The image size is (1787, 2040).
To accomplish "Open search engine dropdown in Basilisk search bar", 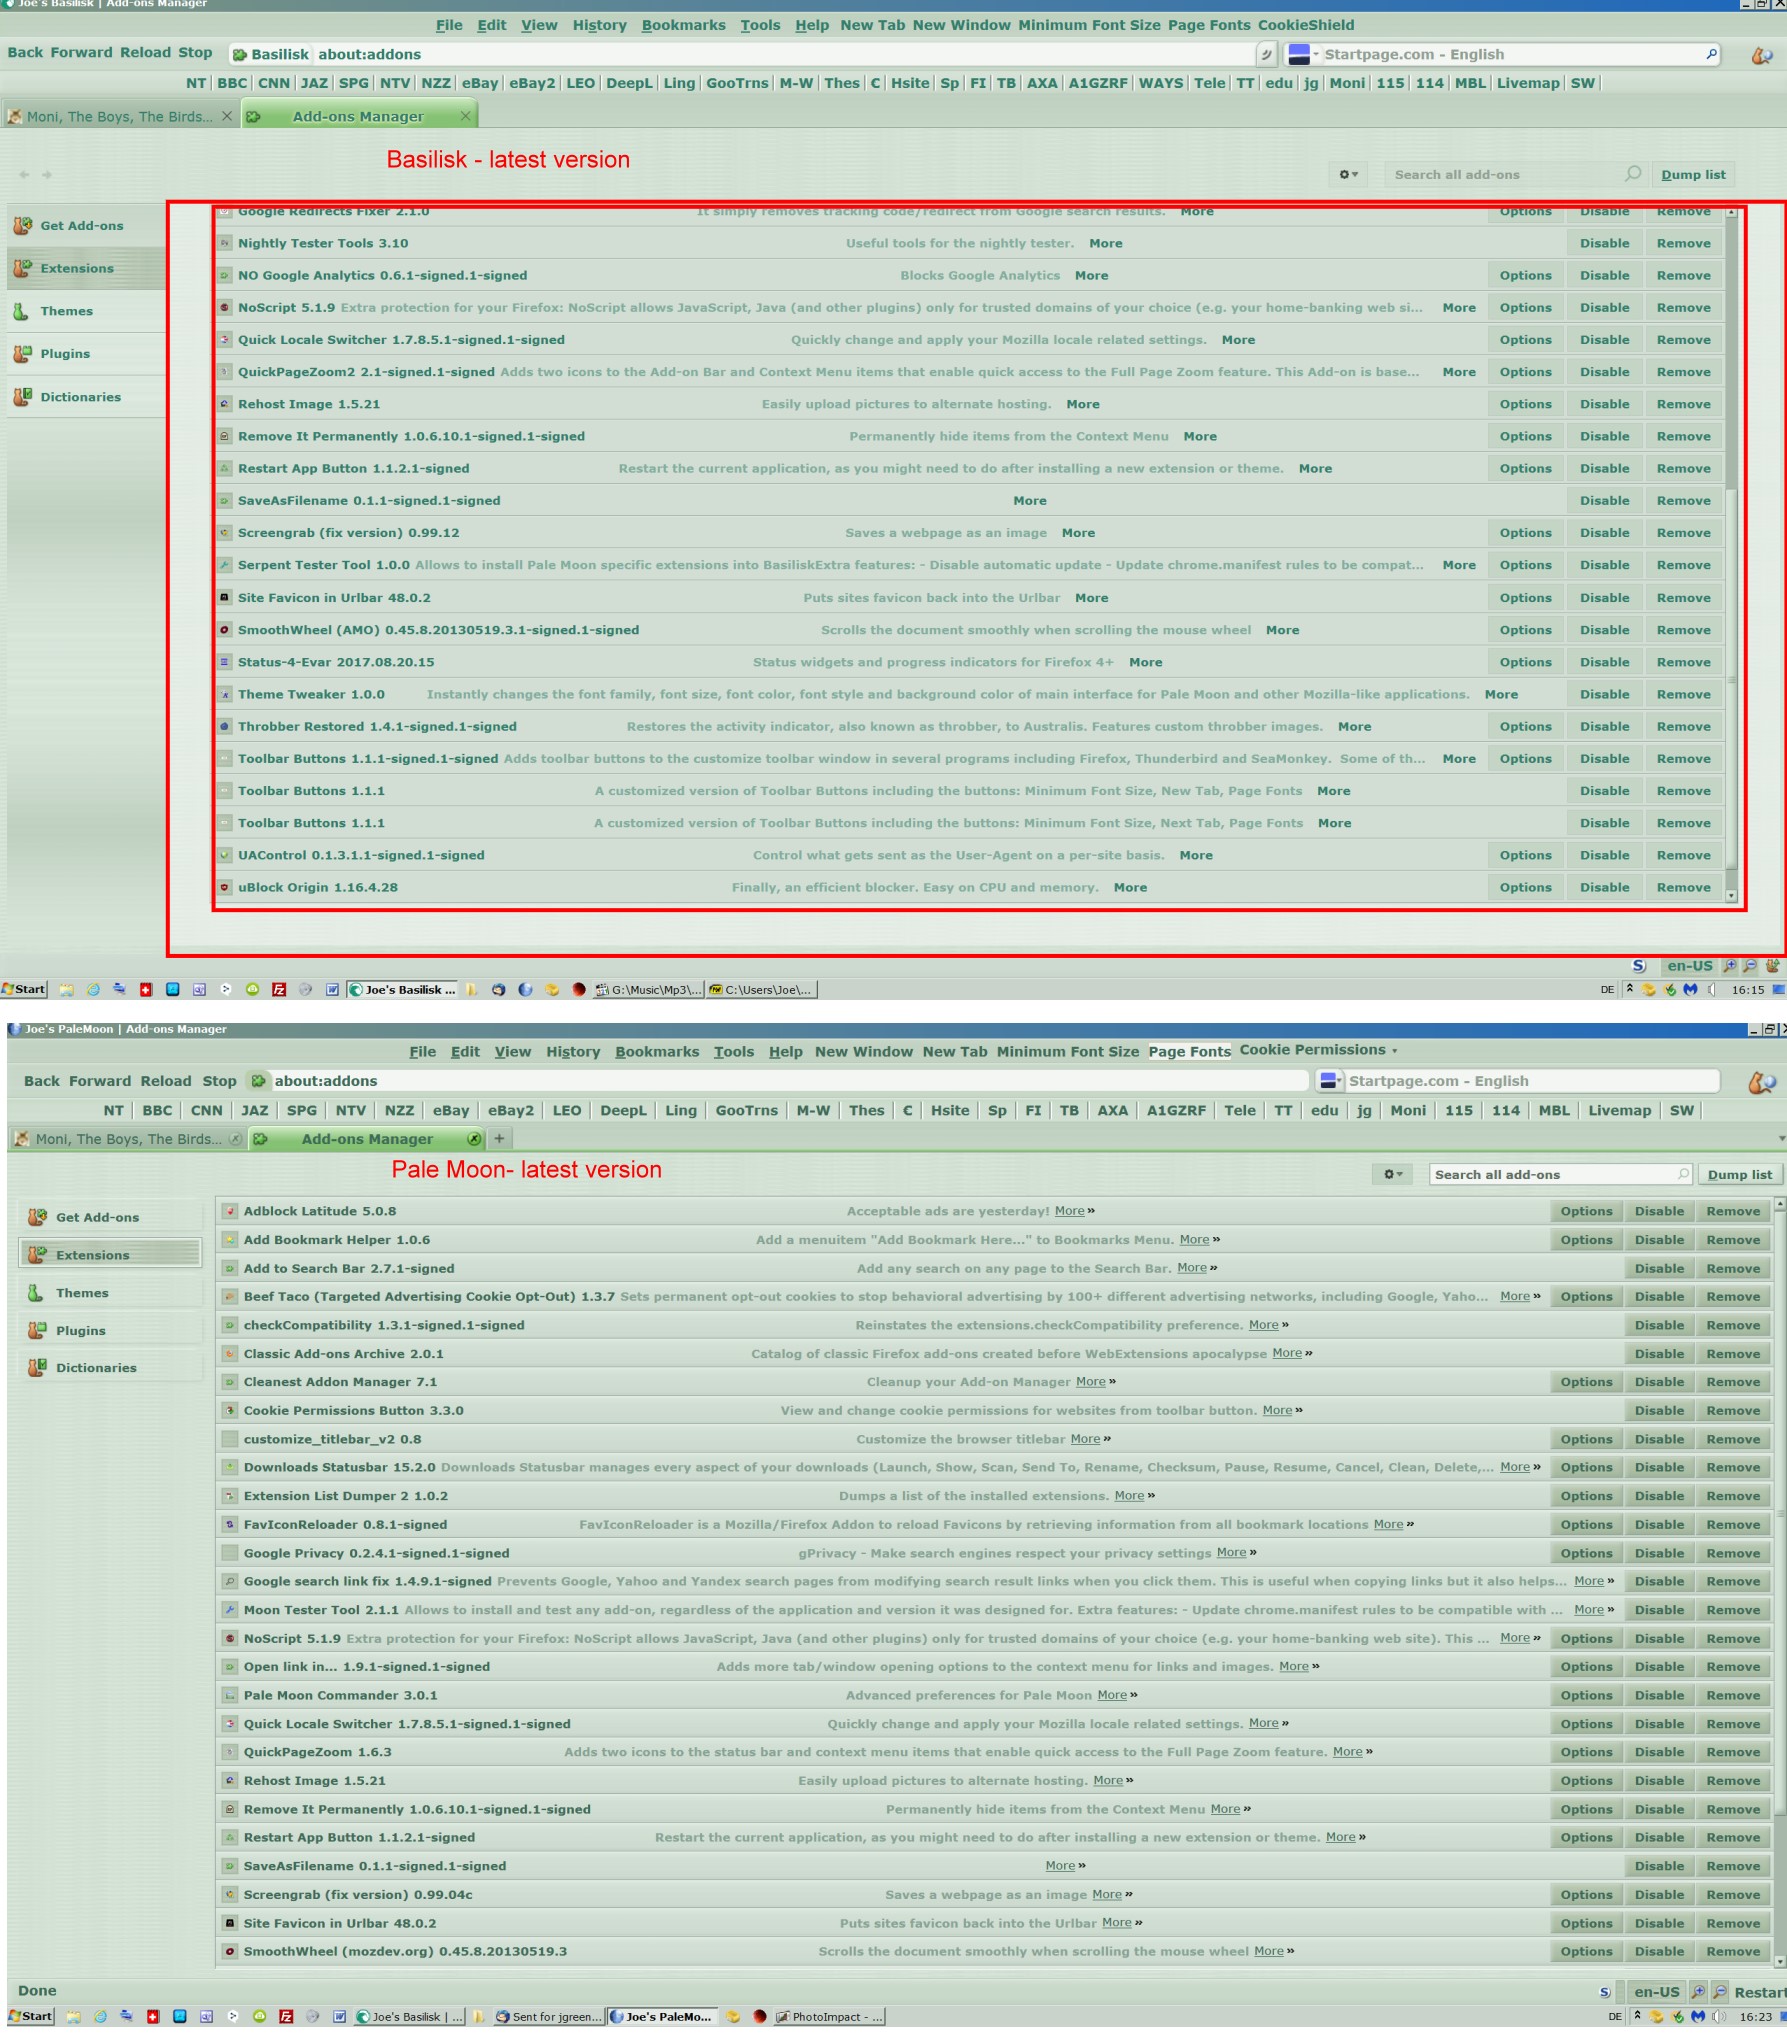I will click(1303, 54).
